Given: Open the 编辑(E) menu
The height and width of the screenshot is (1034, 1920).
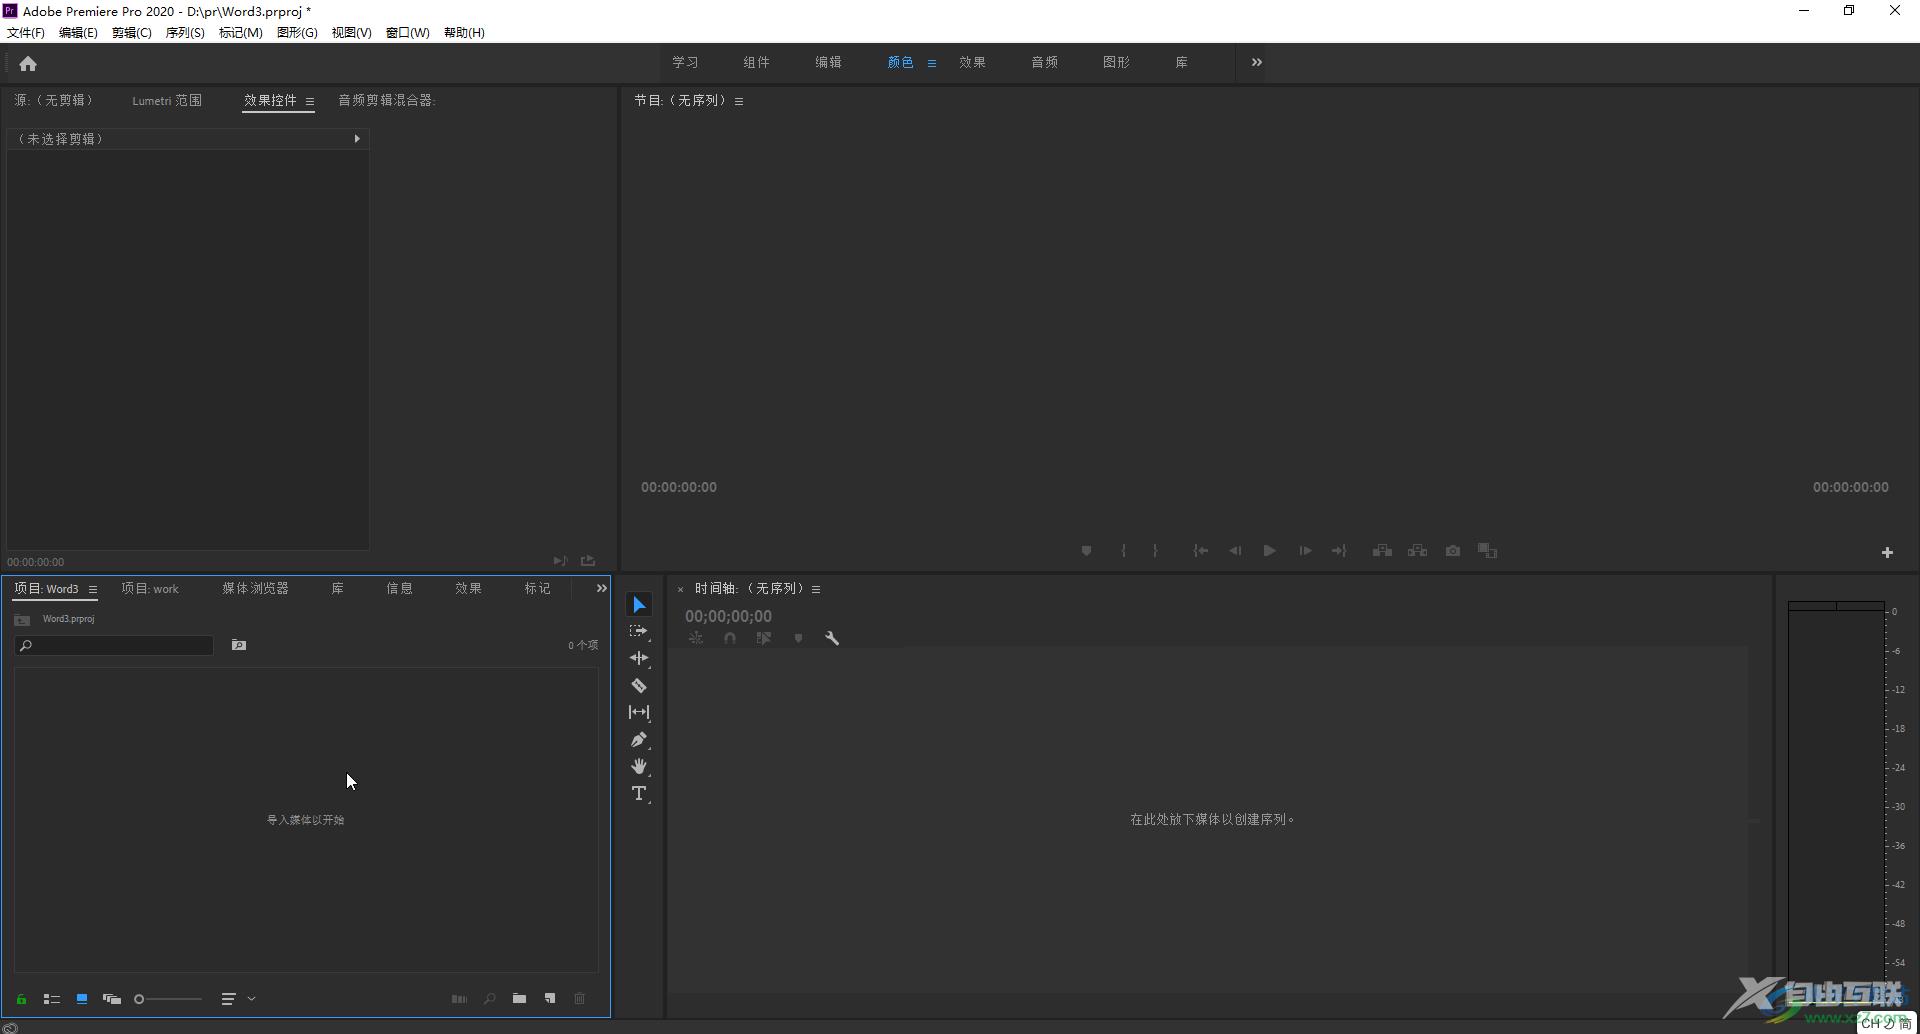Looking at the screenshot, I should 78,32.
